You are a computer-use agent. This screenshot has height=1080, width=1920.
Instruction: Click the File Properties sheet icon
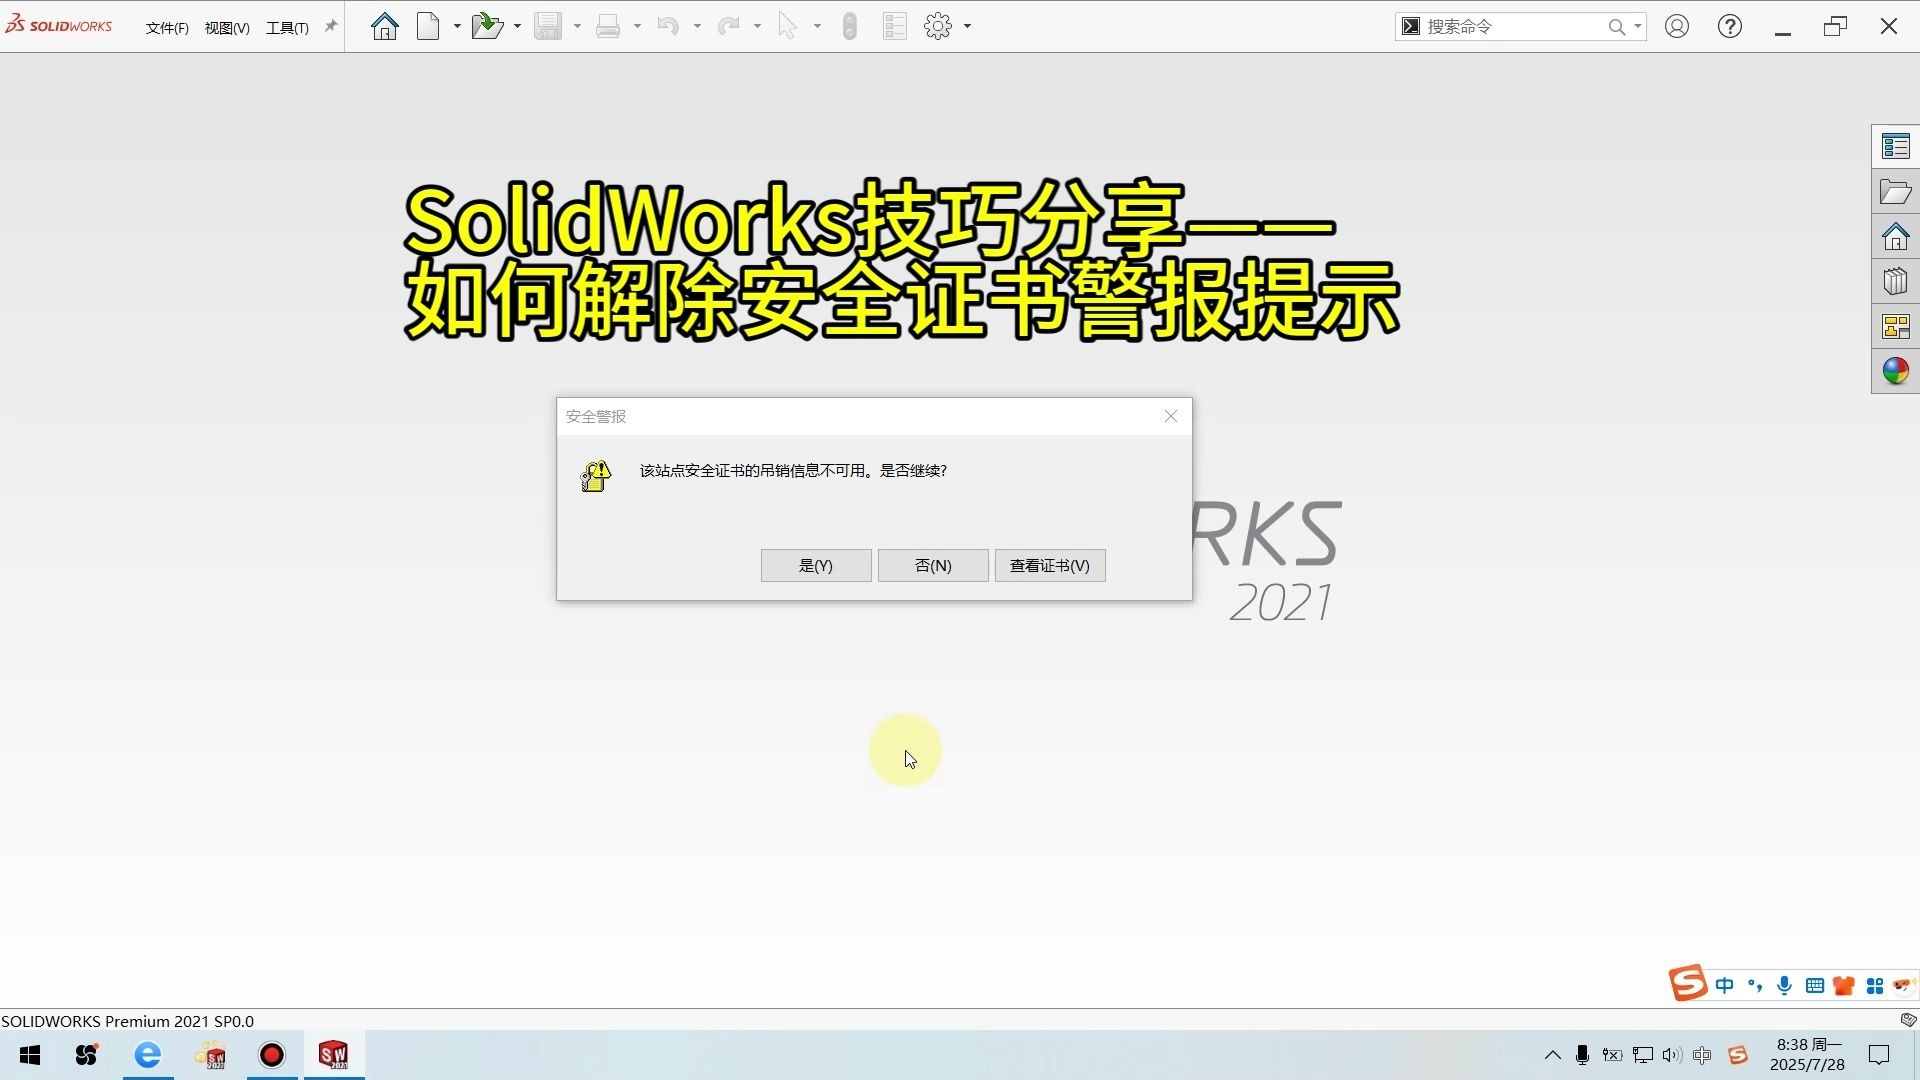(x=895, y=26)
